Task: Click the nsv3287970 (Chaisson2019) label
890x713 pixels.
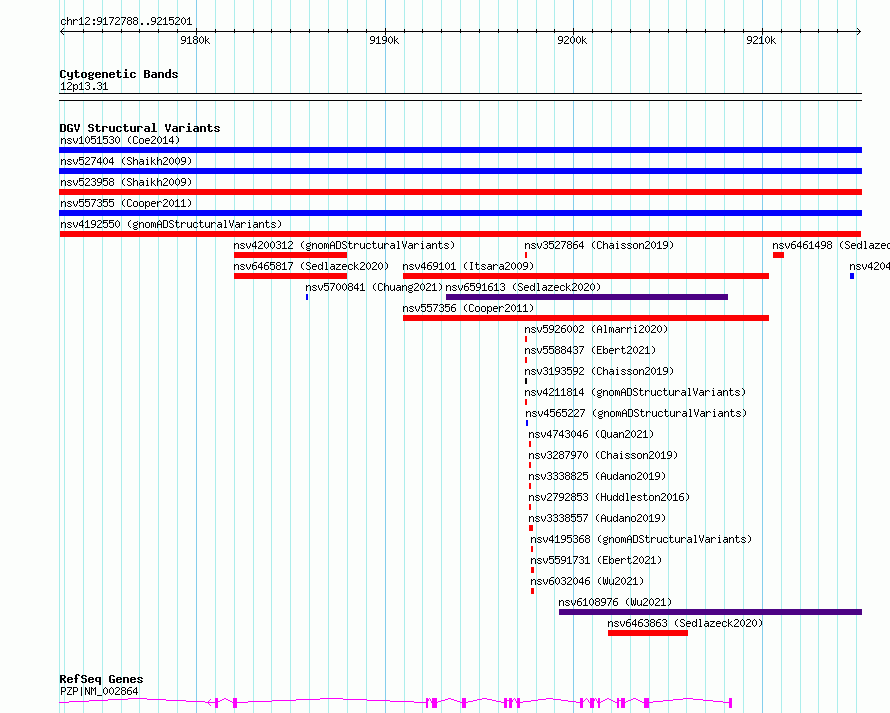Action: [x=603, y=455]
